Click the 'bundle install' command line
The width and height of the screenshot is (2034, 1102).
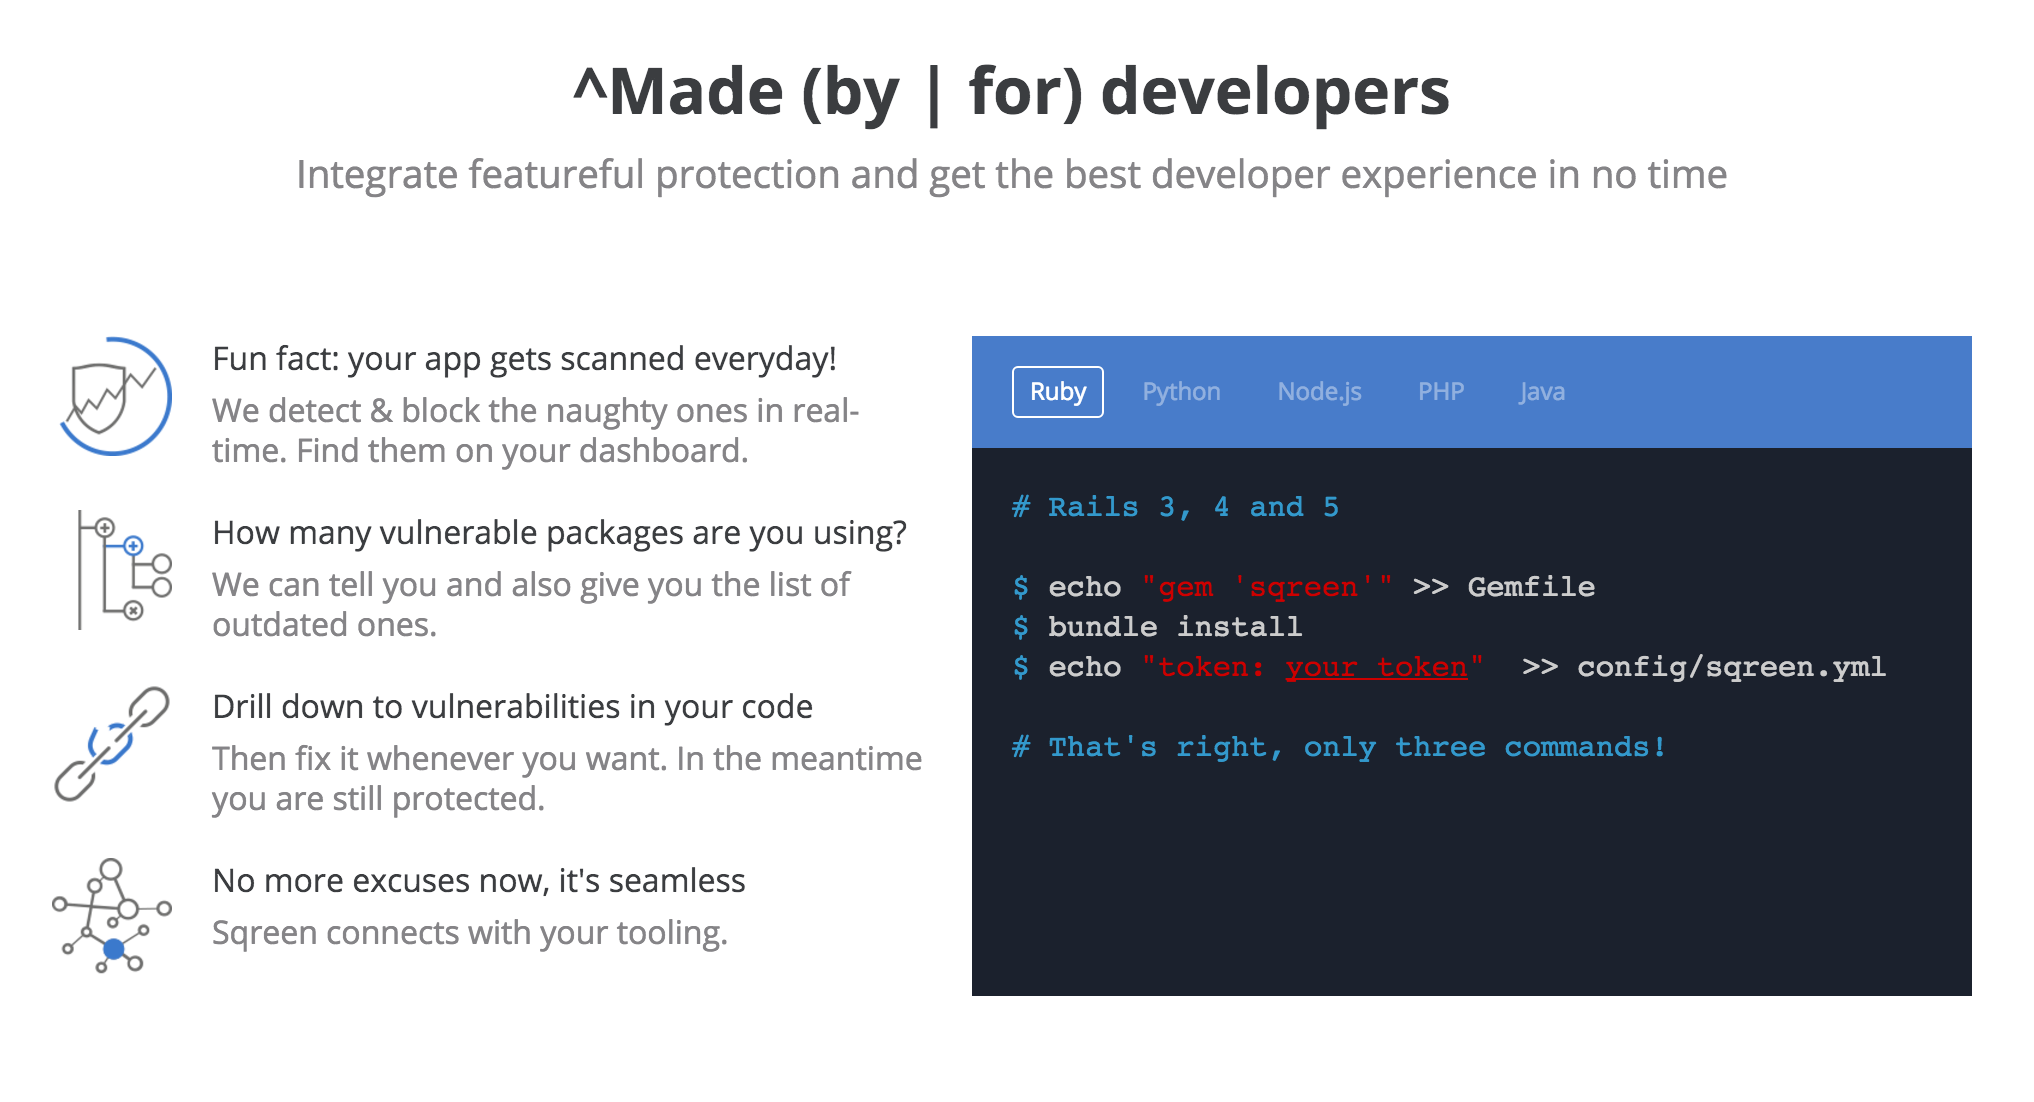pyautogui.click(x=1174, y=627)
